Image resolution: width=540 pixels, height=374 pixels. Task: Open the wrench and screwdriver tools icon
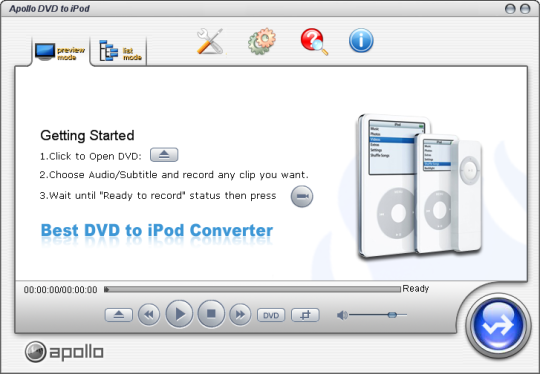(x=210, y=41)
